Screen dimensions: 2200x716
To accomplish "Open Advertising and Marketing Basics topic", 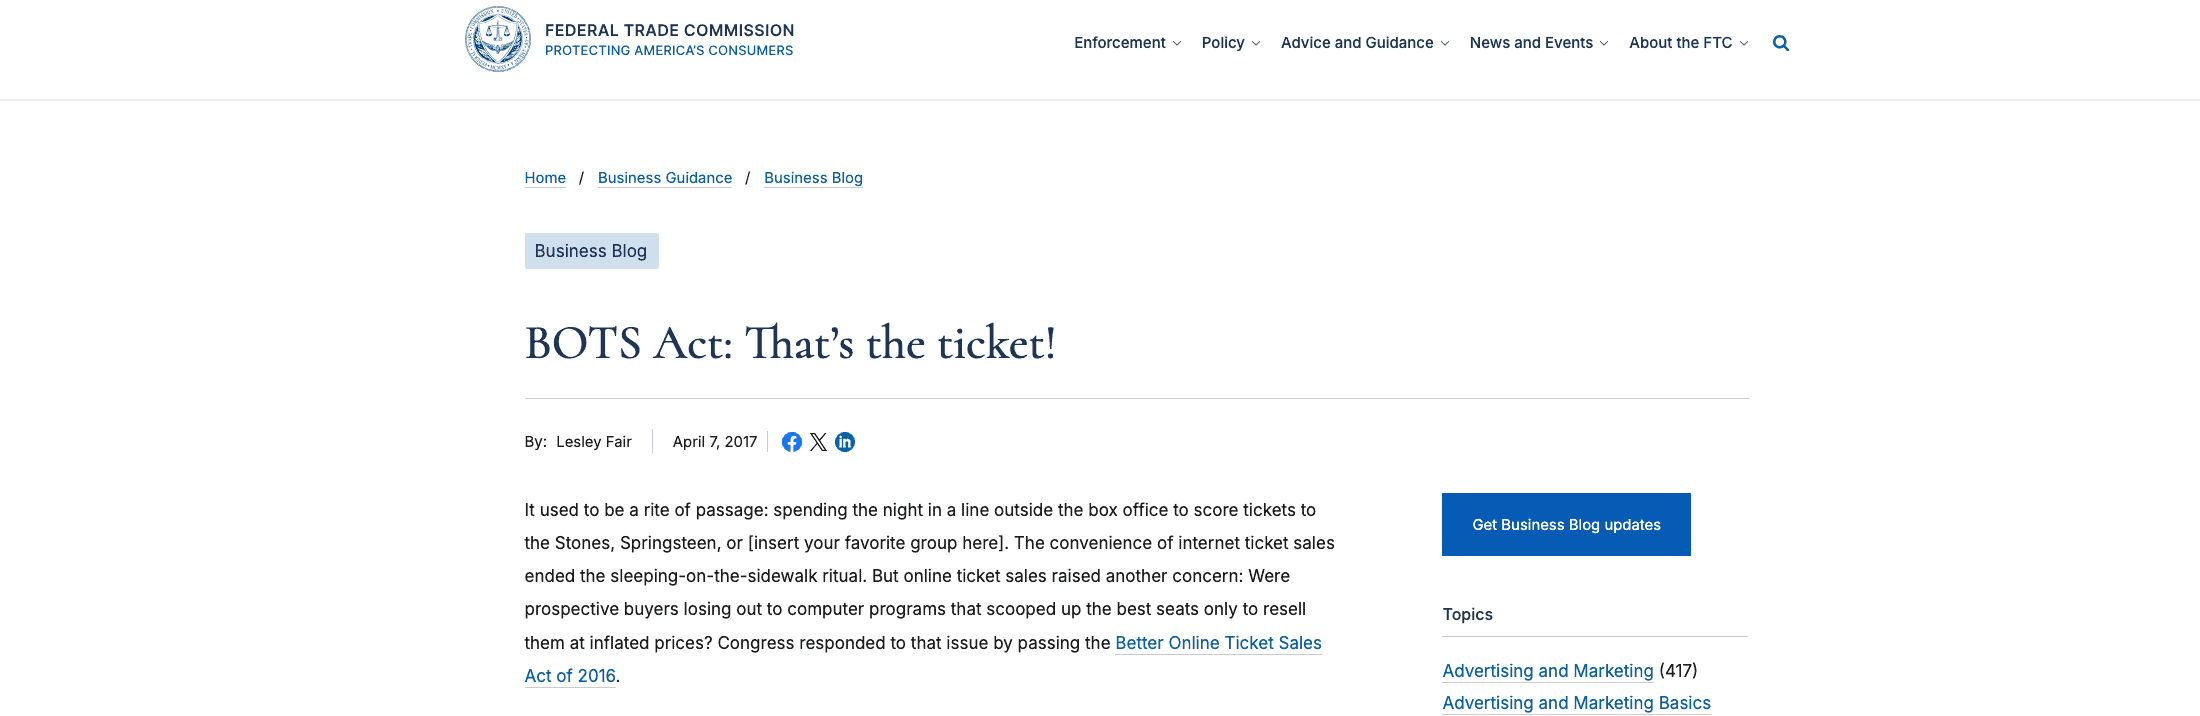I will pos(1576,703).
